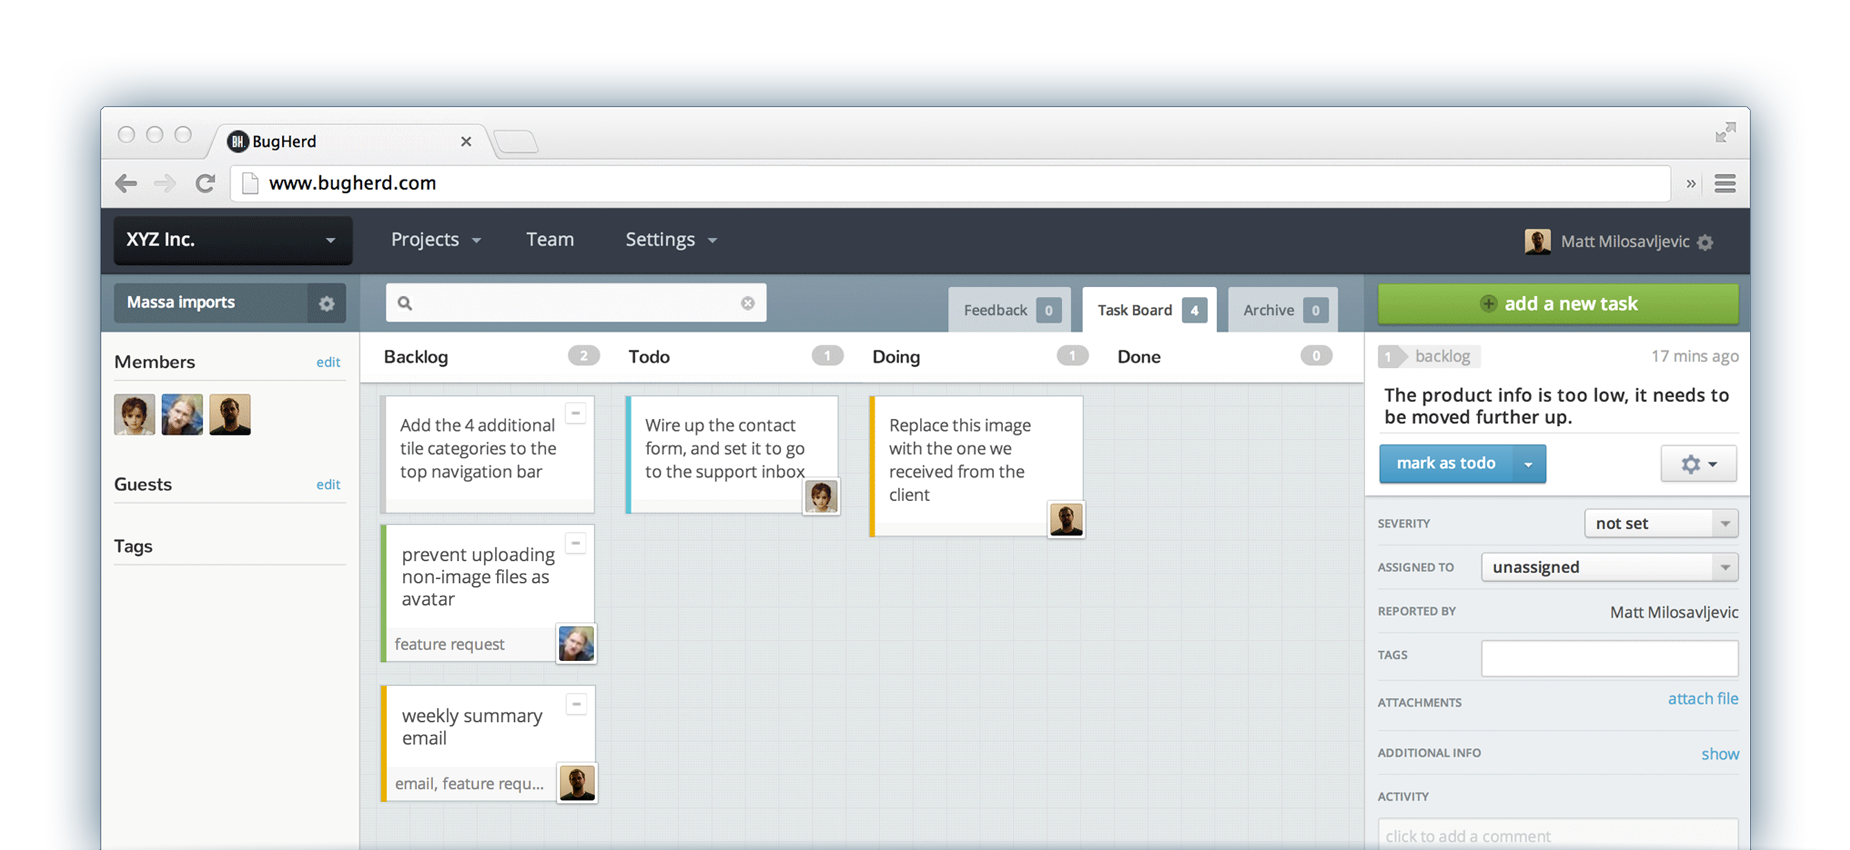Viewport: 1850px width, 850px height.
Task: Open the 'Wire up the contact form' task card
Action: point(732,455)
